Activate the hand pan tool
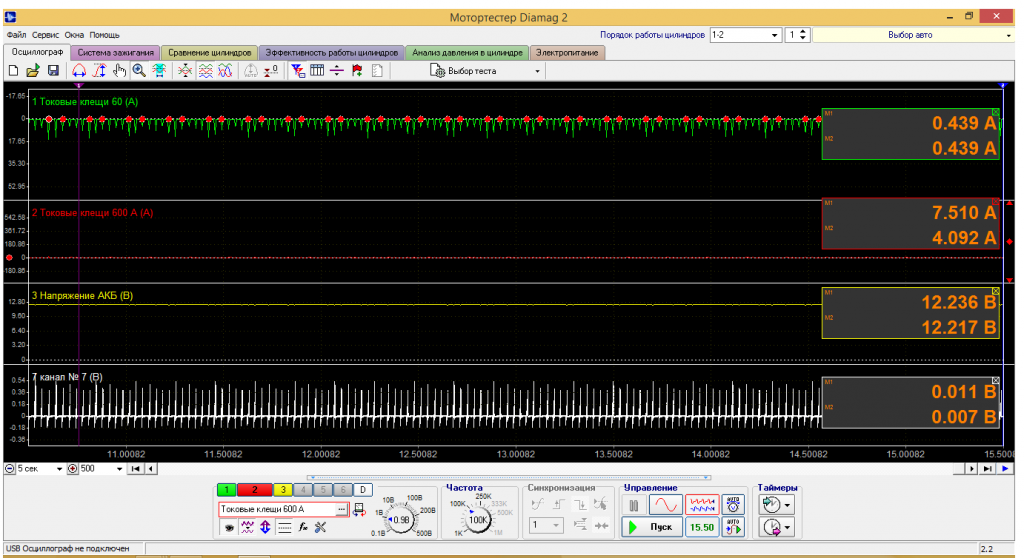1024x558 pixels. click(119, 71)
